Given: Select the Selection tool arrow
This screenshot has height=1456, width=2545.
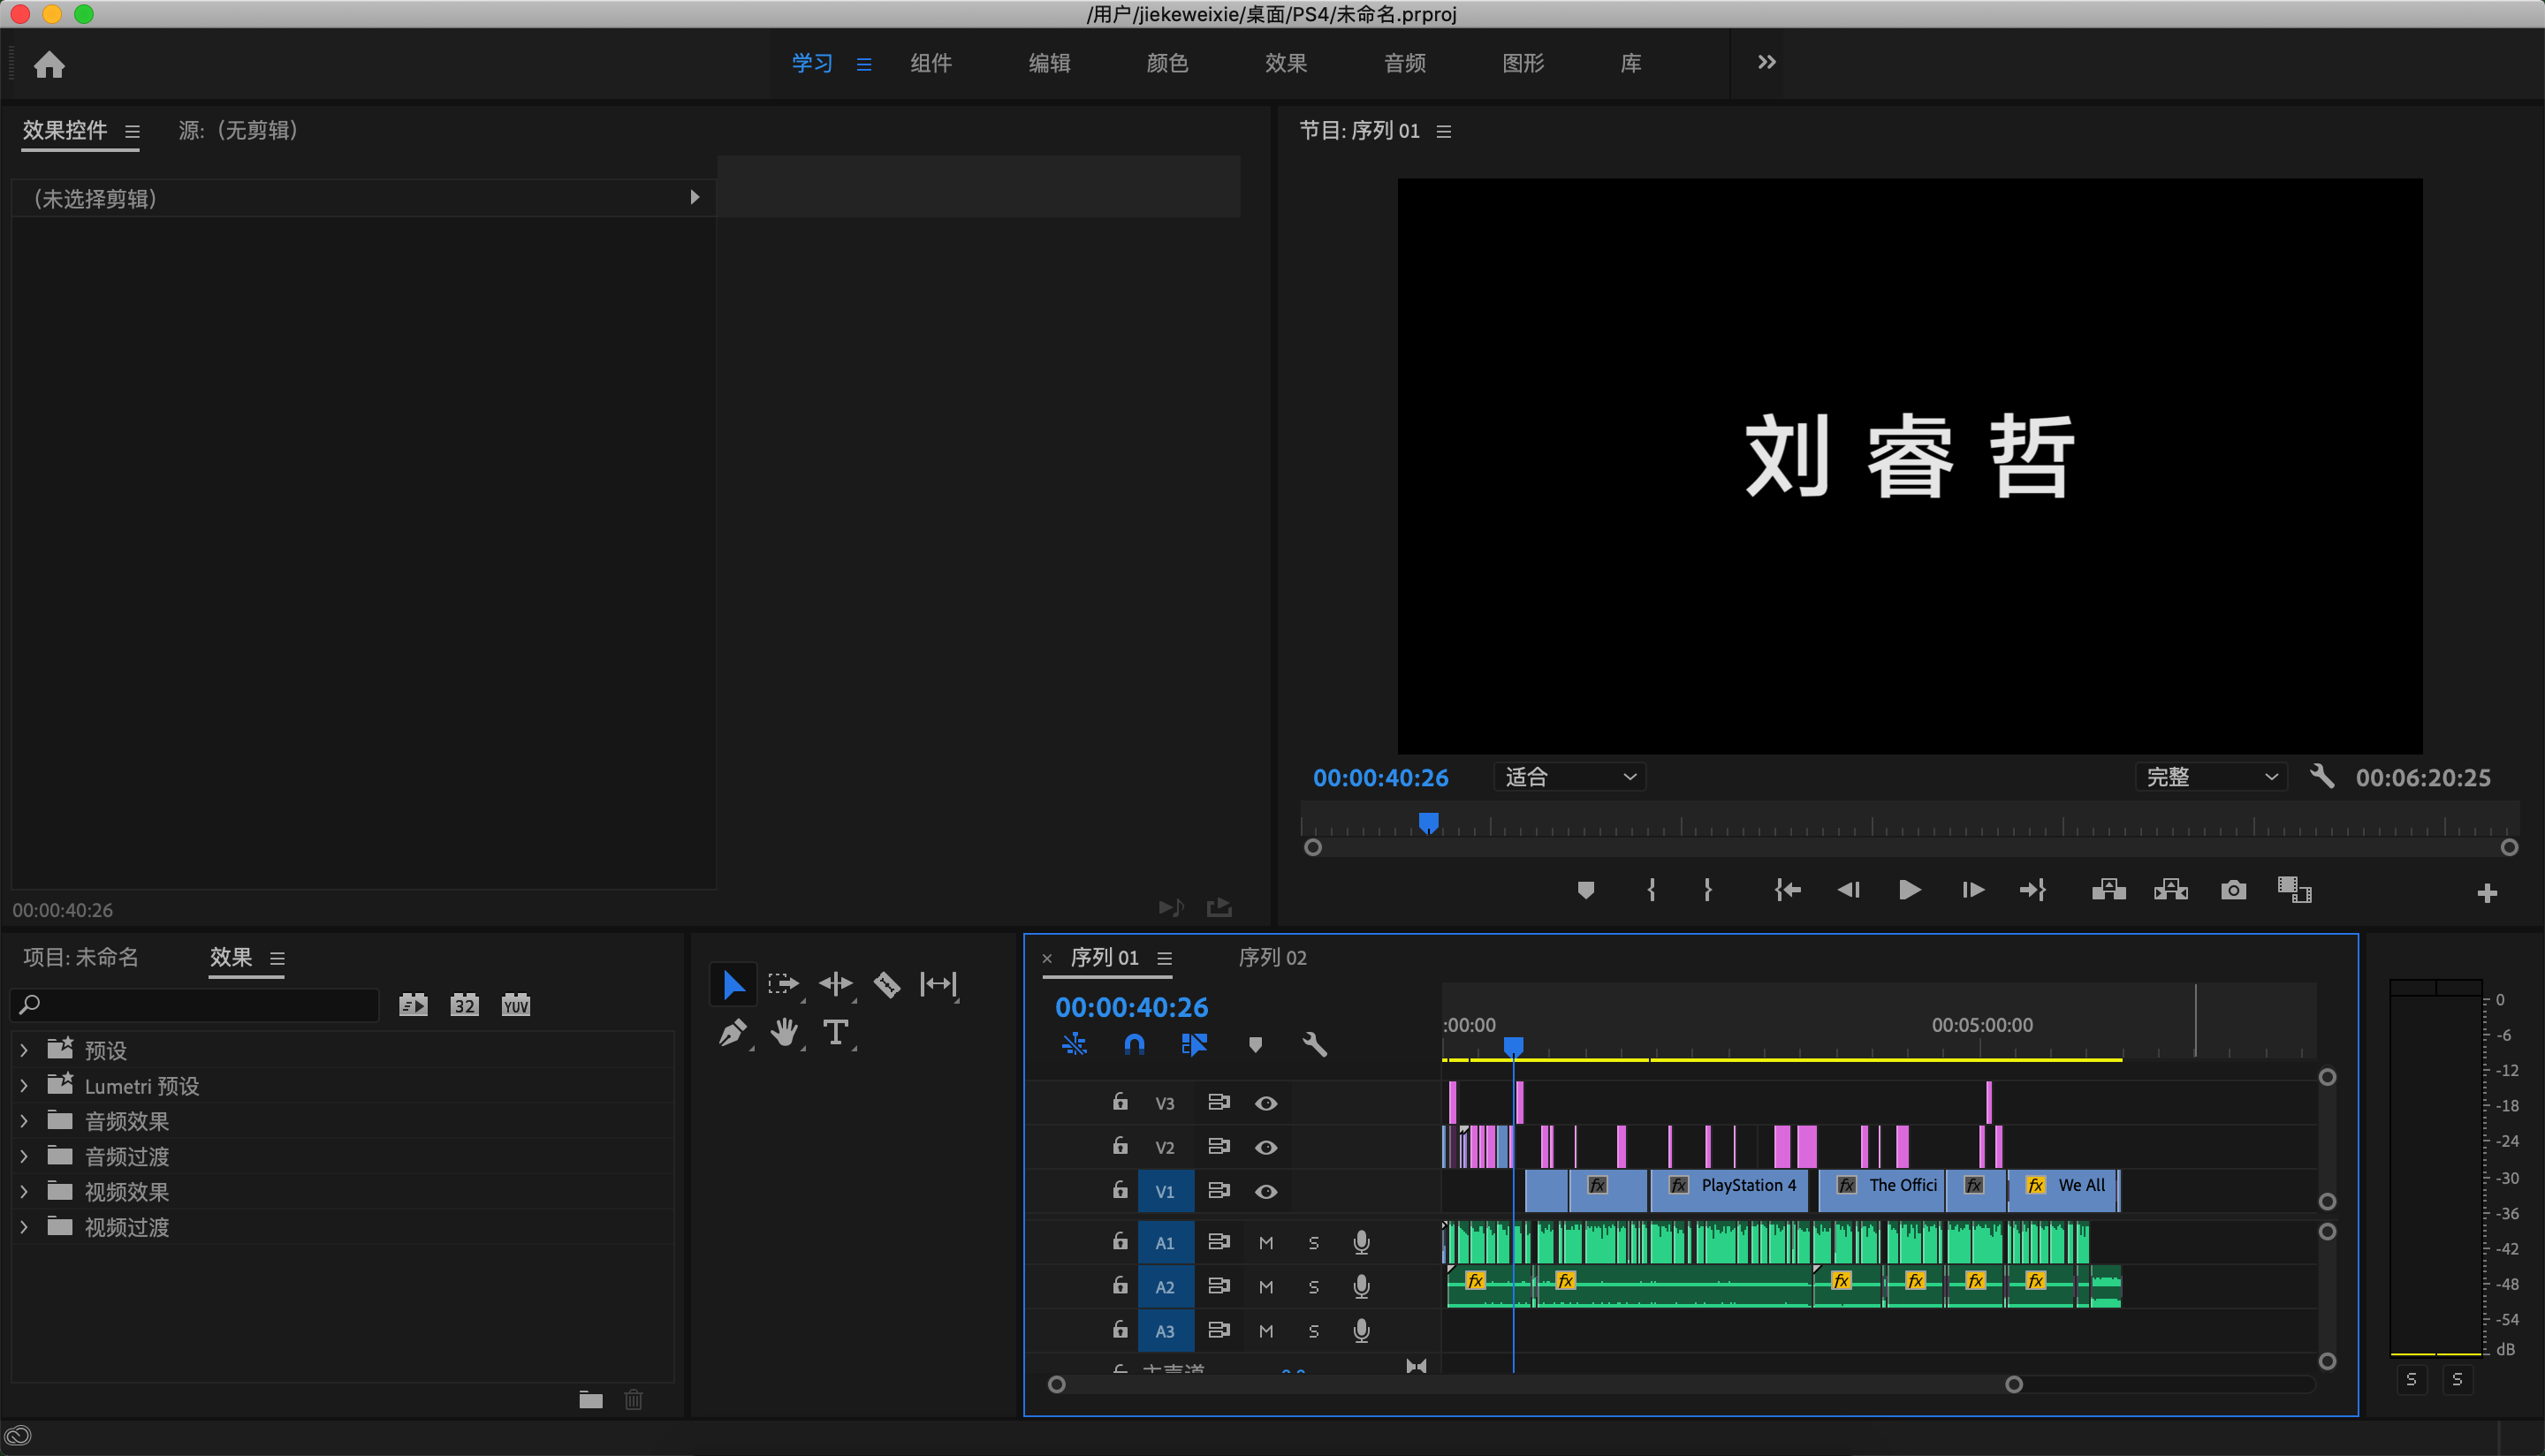Looking at the screenshot, I should point(733,985).
